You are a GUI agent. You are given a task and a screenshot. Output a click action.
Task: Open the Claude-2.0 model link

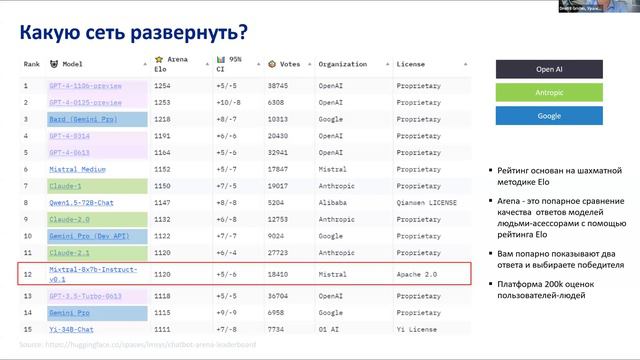[x=69, y=220]
